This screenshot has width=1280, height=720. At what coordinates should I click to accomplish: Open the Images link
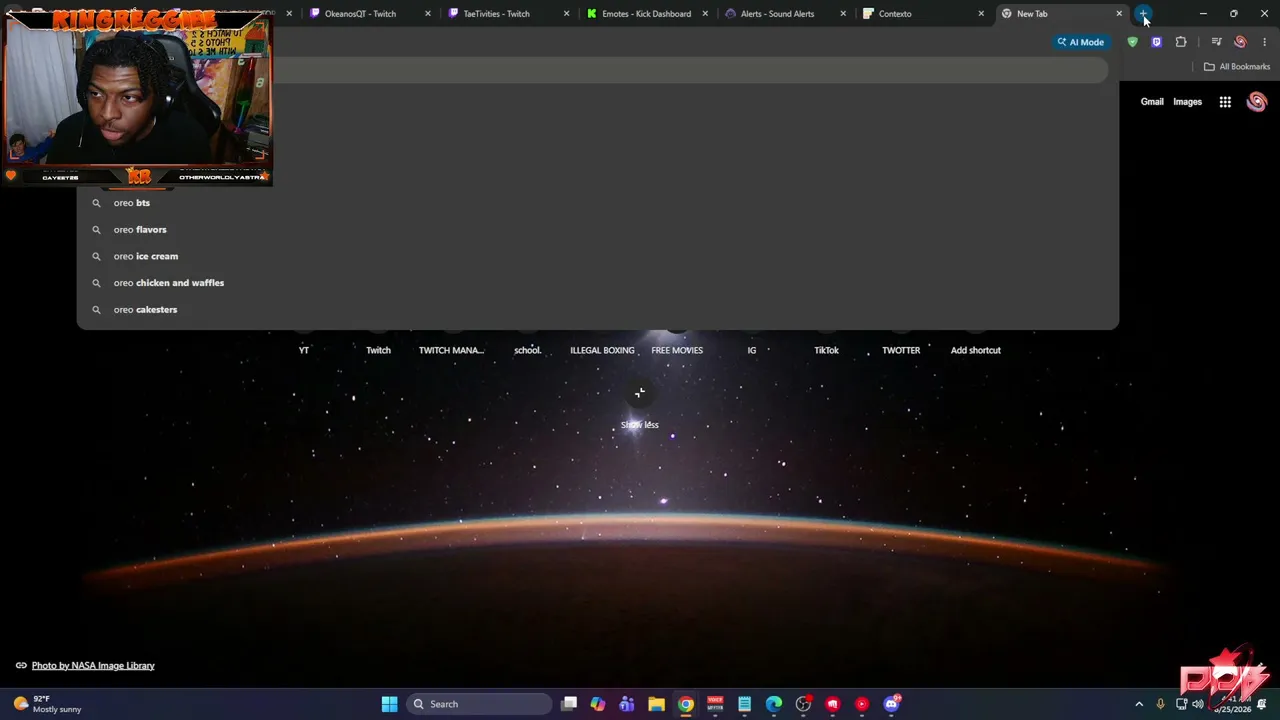point(1187,102)
